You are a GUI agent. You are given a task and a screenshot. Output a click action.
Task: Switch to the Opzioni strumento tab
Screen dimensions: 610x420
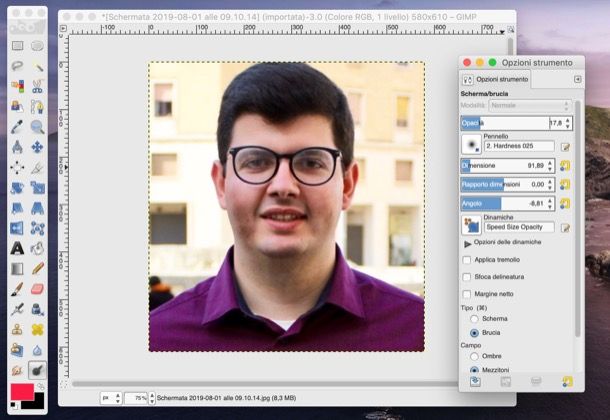pyautogui.click(x=495, y=79)
